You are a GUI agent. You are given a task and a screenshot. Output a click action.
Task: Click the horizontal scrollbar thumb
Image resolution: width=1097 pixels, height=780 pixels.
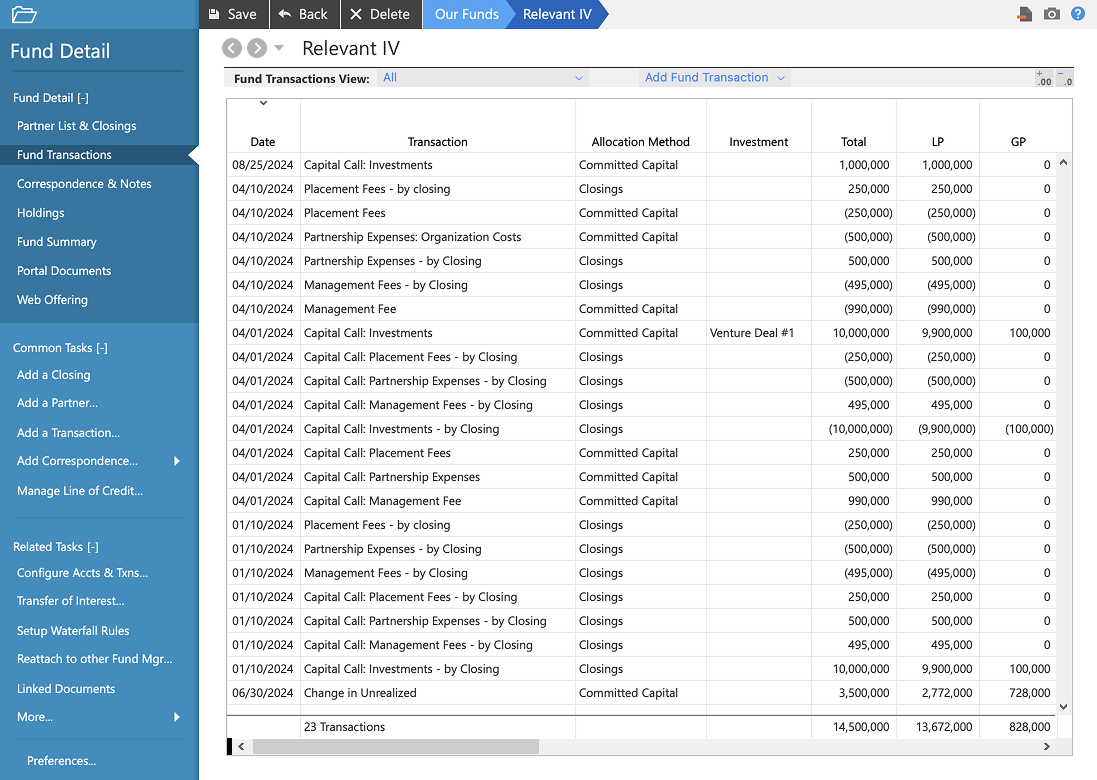pos(396,746)
